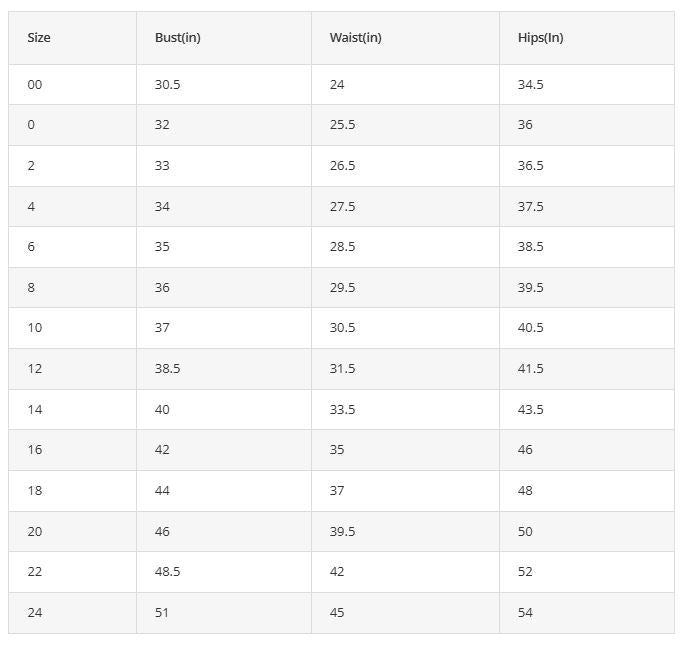Click hips value 54 in size 24 row
Viewport: 683px width, 646px height.
[x=525, y=612]
